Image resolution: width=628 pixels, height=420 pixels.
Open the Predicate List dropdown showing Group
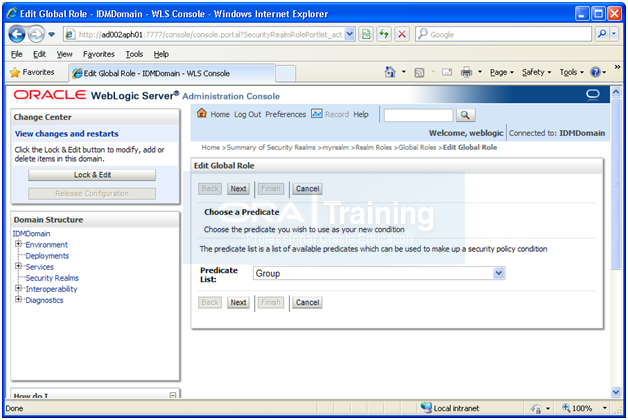[379, 273]
